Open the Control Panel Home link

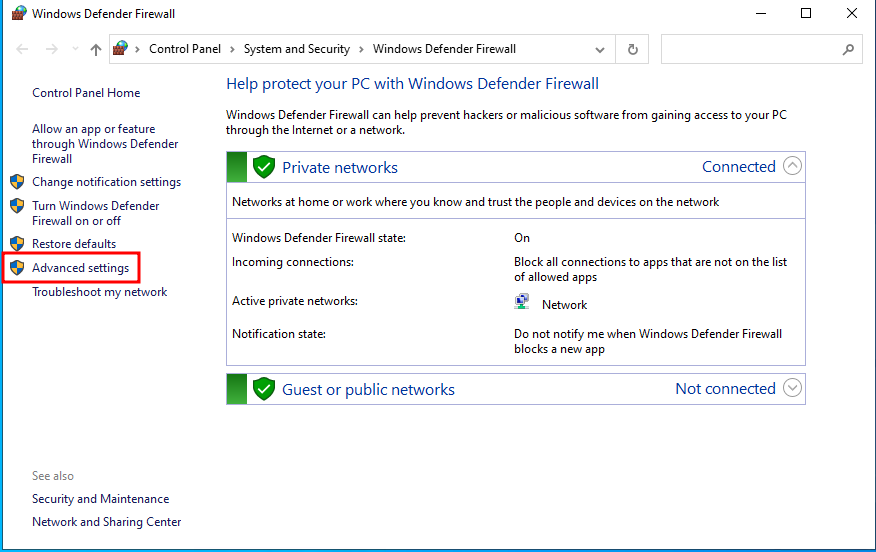pos(86,93)
